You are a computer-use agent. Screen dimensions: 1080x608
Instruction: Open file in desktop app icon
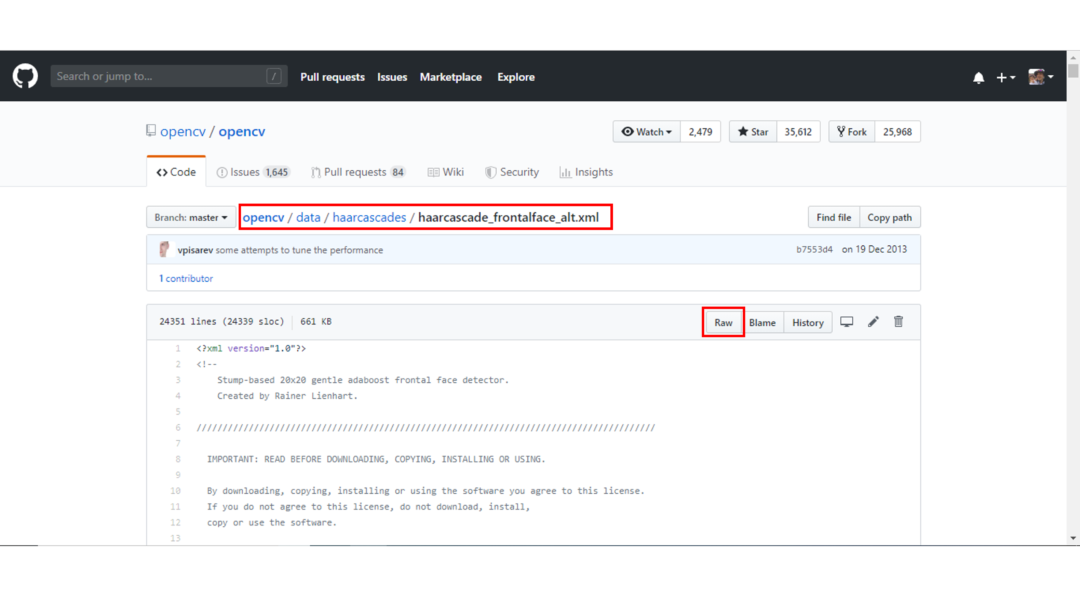847,322
